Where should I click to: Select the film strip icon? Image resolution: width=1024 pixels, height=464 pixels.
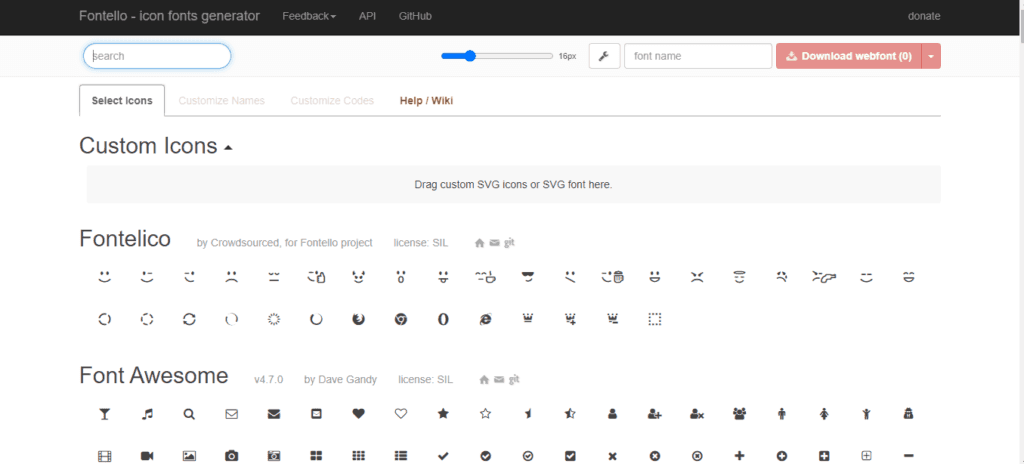pyautogui.click(x=104, y=456)
